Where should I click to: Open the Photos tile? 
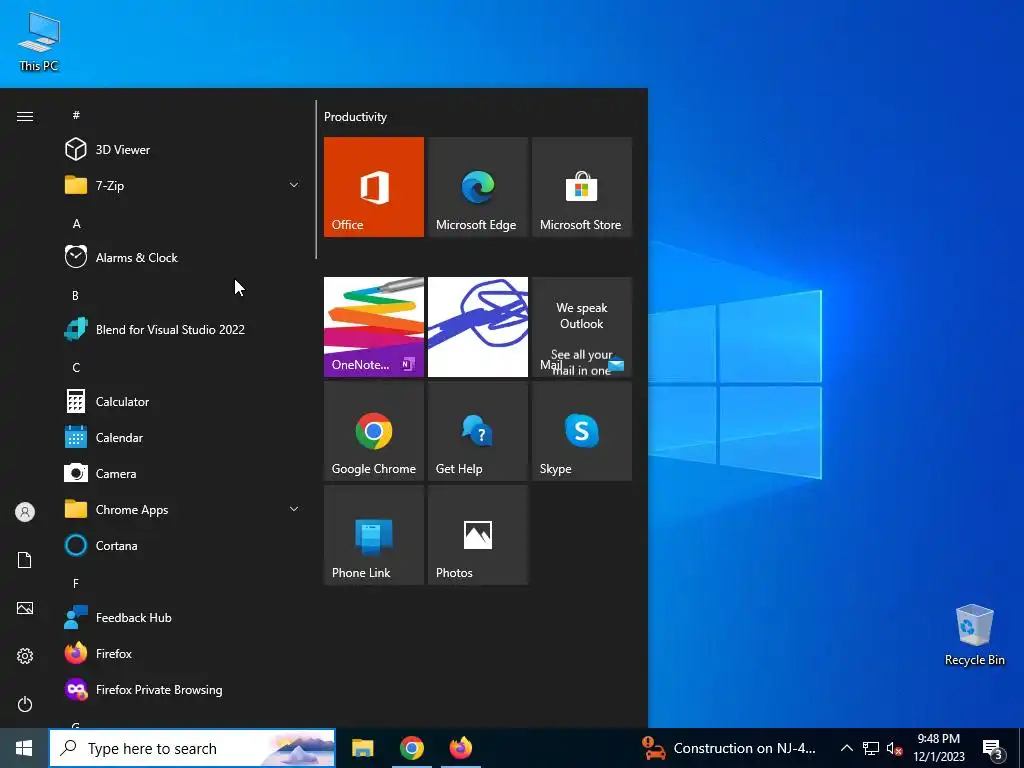477,535
